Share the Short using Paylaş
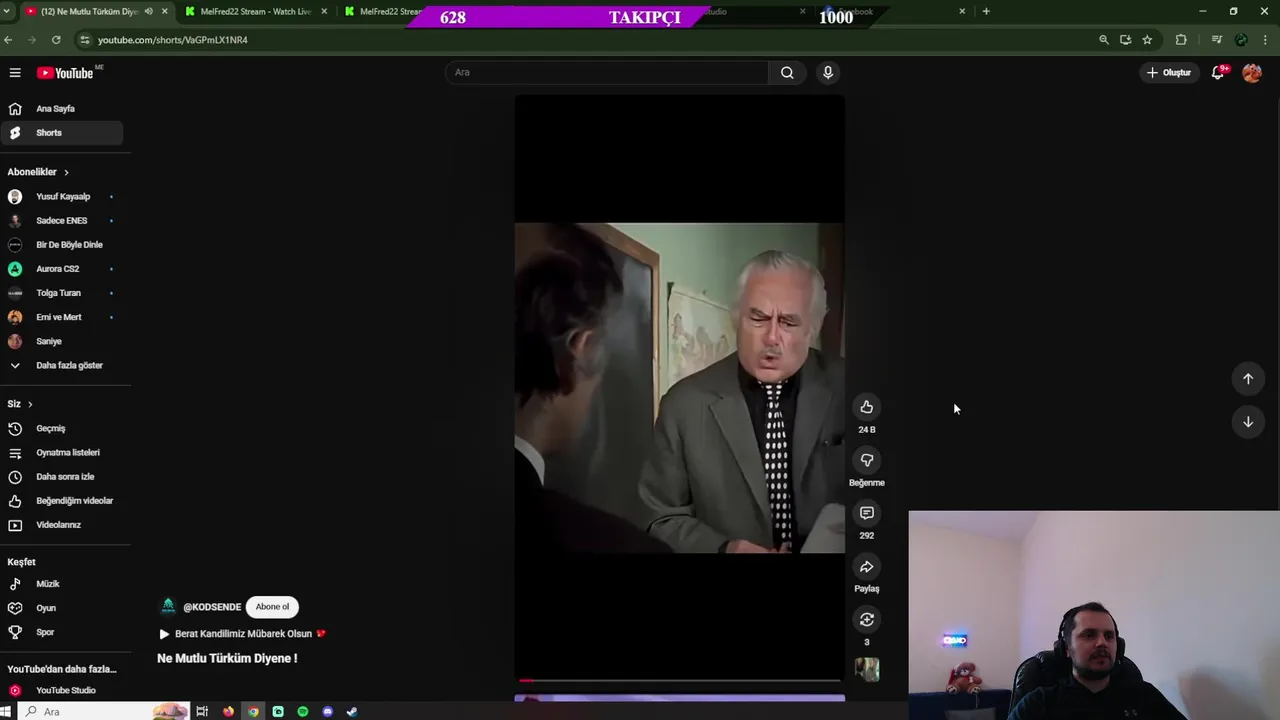 pos(867,567)
